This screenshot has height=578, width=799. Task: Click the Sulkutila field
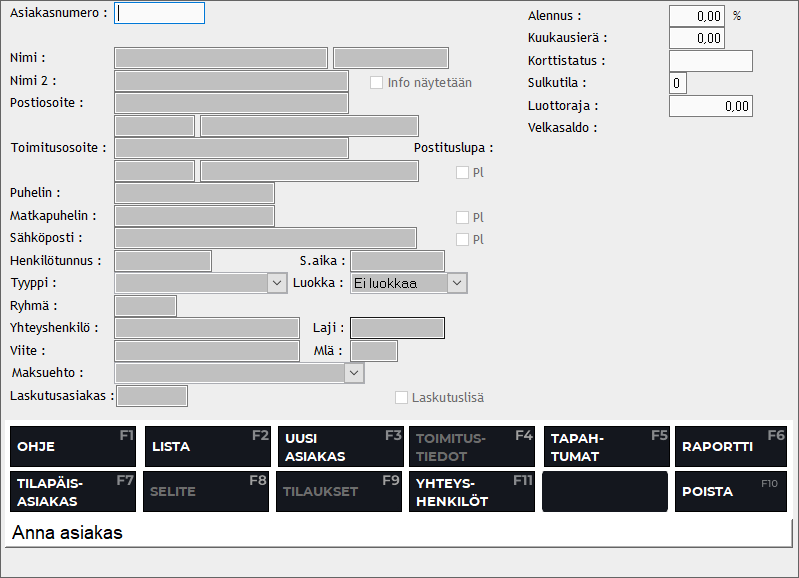coord(678,83)
